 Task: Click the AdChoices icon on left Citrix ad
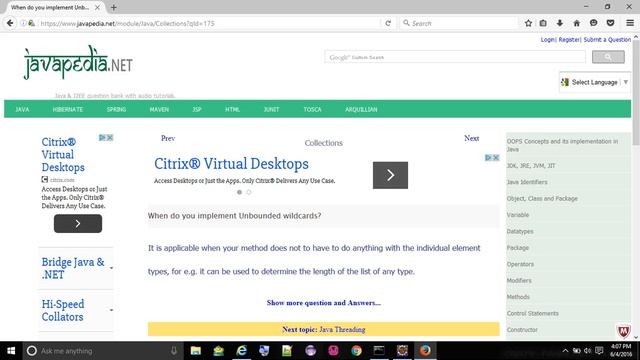[x=102, y=138]
